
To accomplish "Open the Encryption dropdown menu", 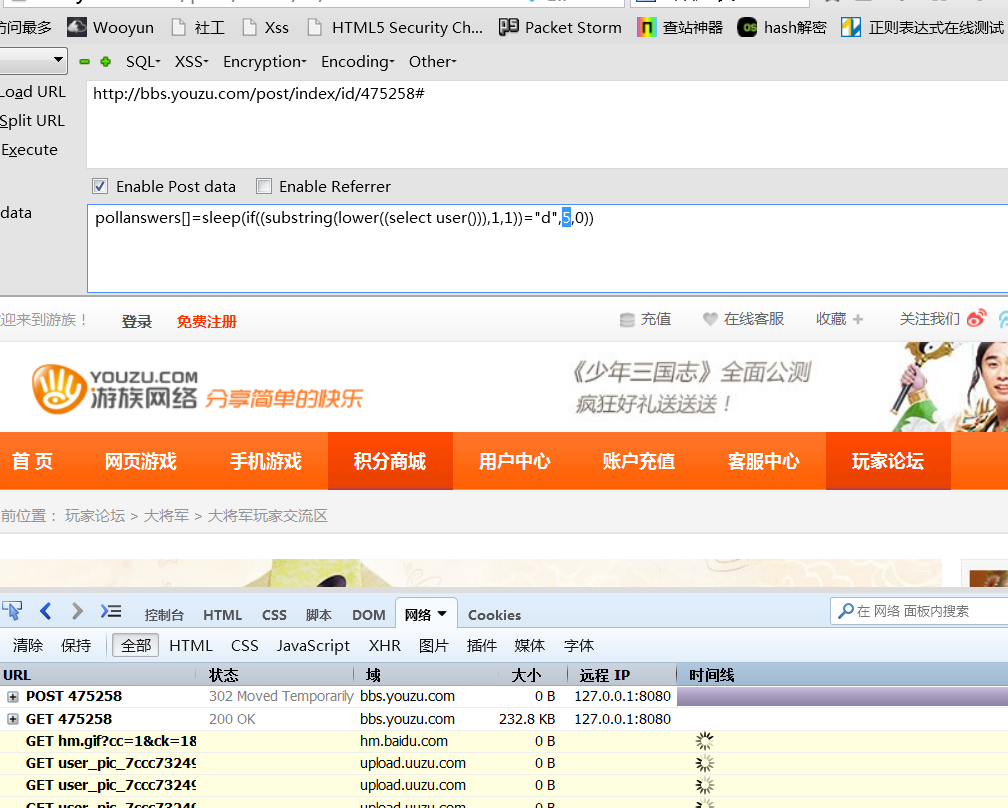I will click(x=264, y=62).
